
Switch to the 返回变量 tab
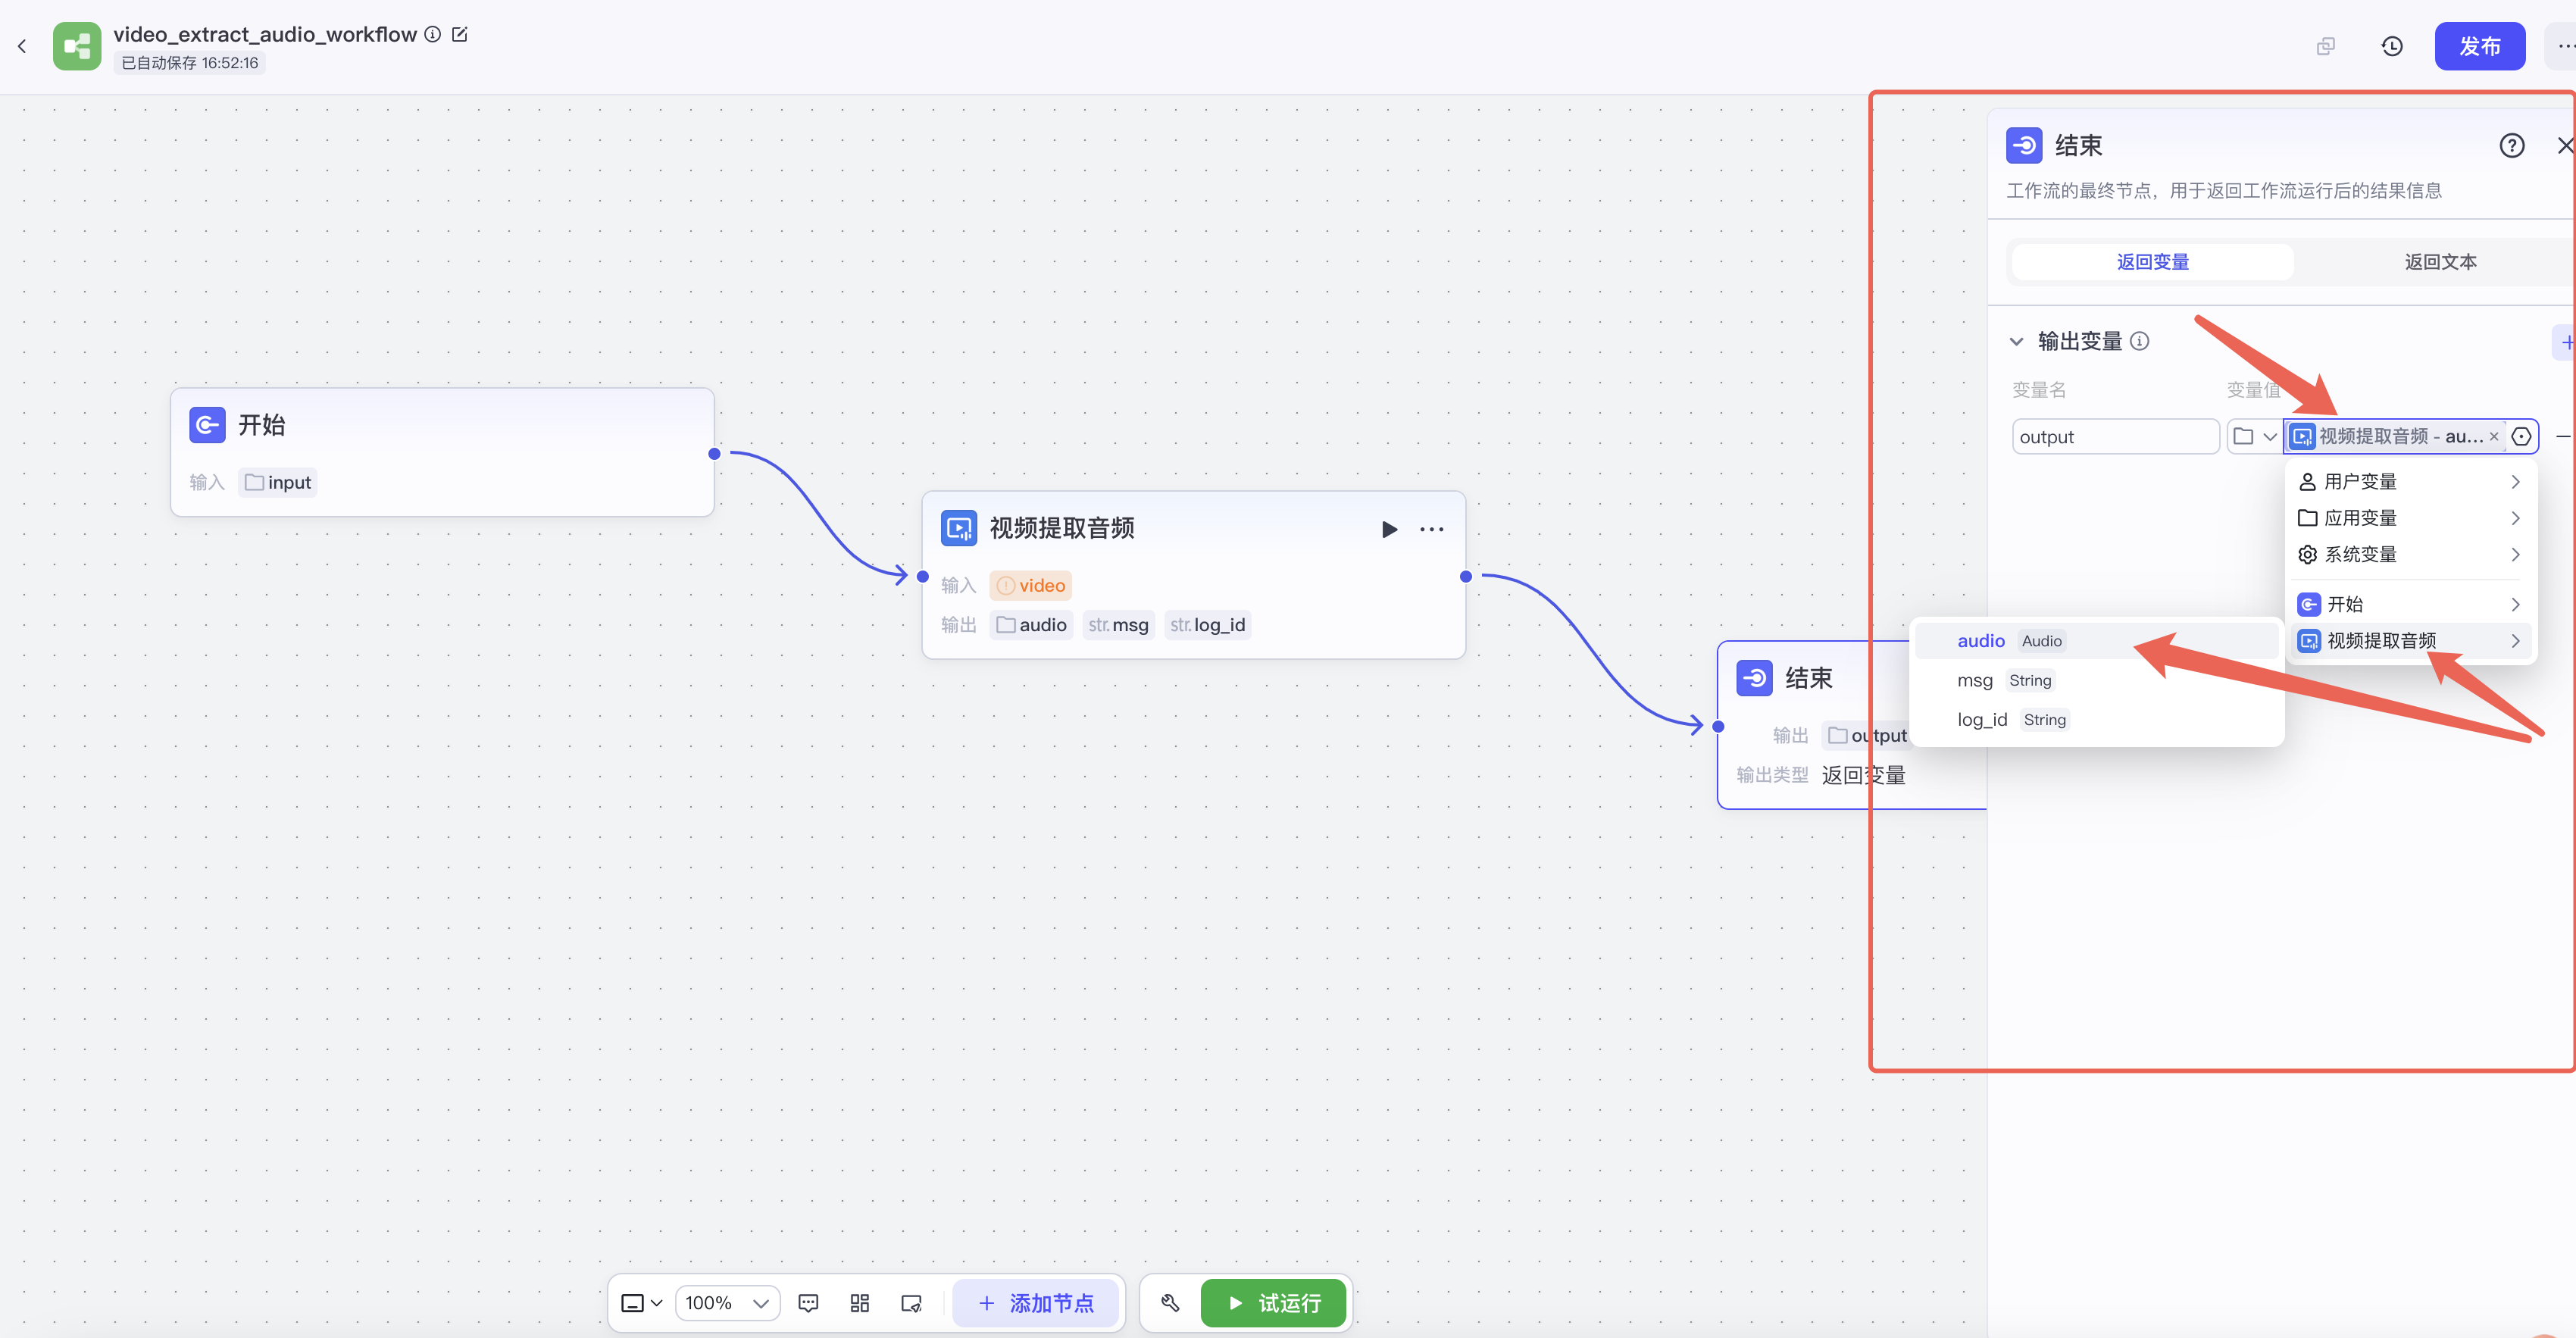[x=2153, y=262]
